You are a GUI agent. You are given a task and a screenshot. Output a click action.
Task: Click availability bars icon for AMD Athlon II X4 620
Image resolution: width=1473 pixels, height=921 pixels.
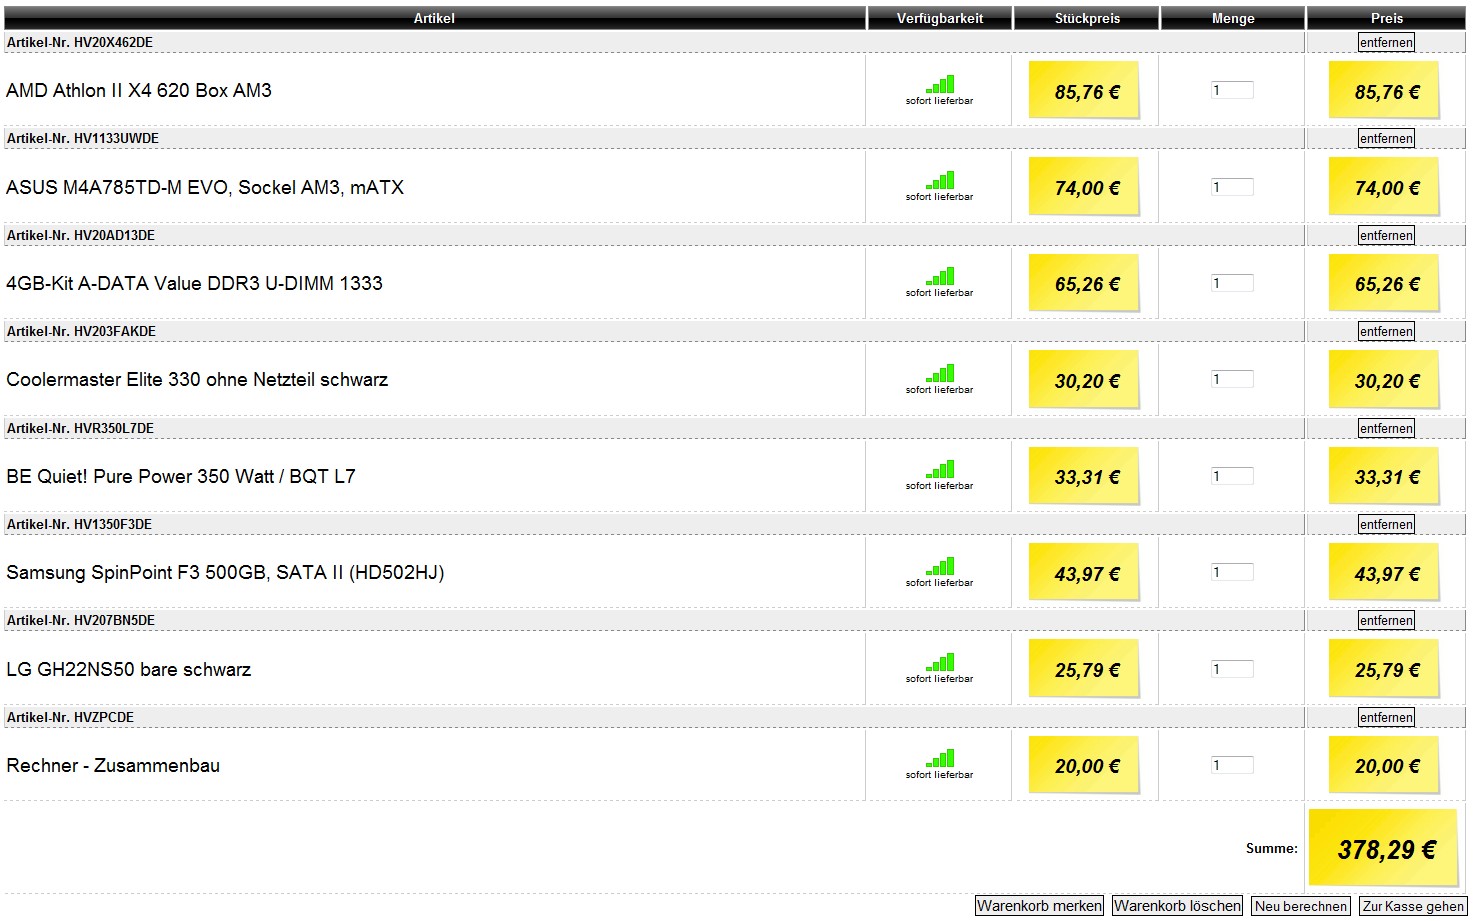(x=940, y=84)
